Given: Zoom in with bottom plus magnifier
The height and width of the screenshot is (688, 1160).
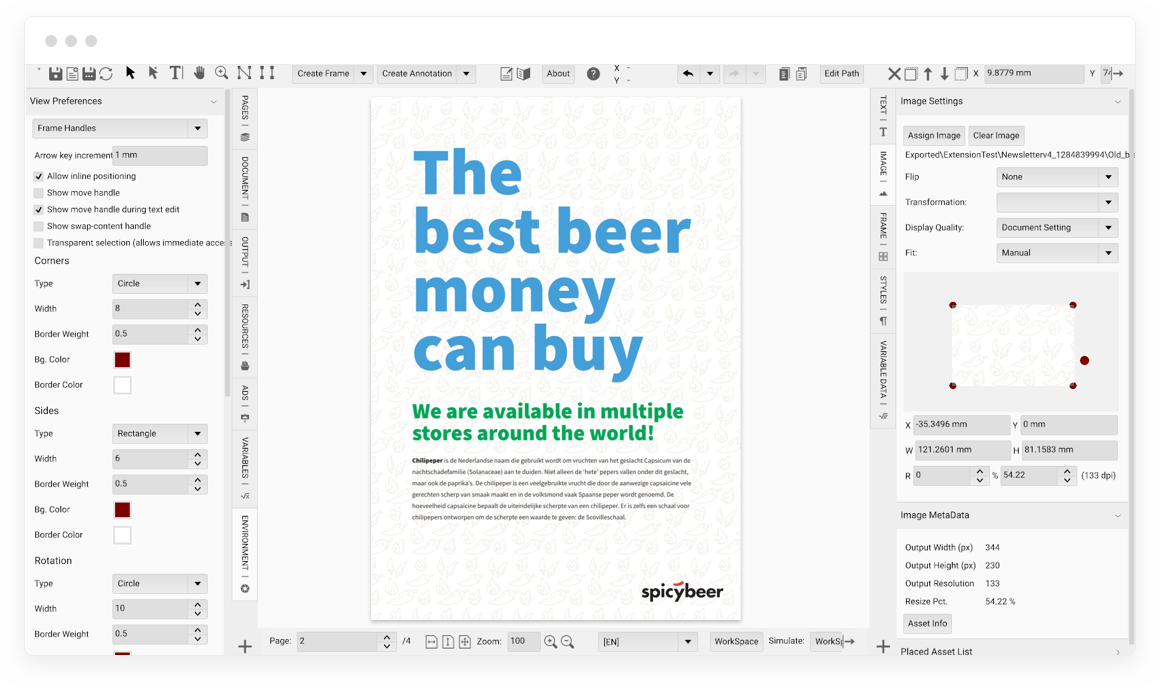Looking at the screenshot, I should point(550,641).
